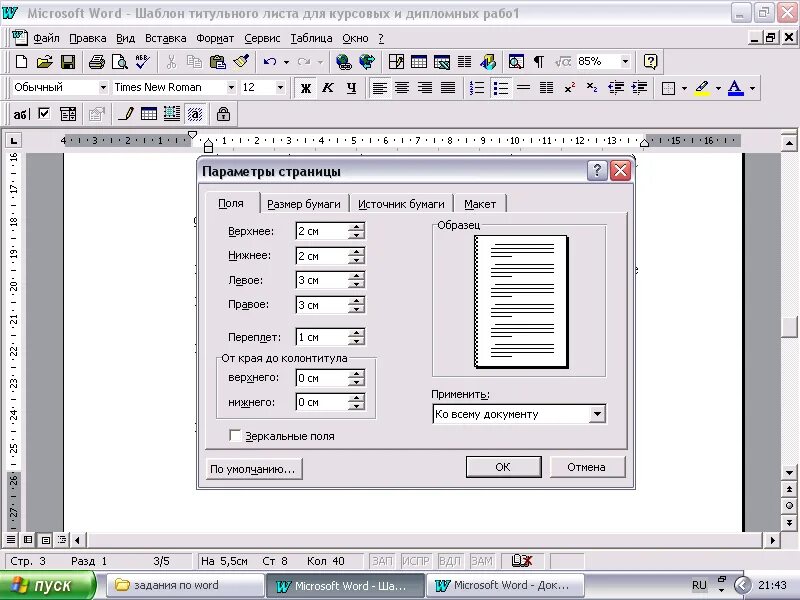Open the Times New Roman font dropdown

(x=231, y=88)
